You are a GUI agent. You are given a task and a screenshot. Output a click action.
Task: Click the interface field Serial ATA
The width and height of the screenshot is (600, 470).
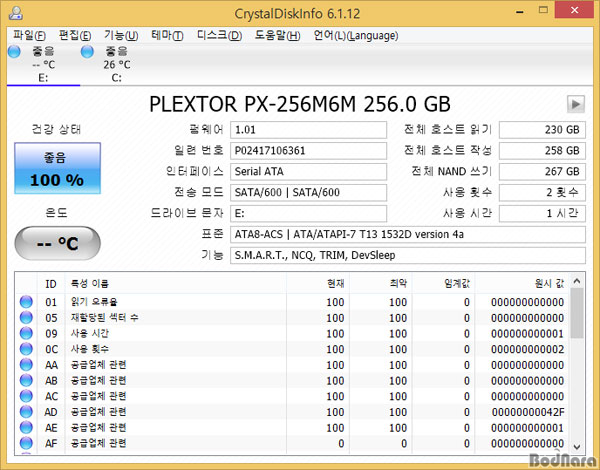[308, 171]
